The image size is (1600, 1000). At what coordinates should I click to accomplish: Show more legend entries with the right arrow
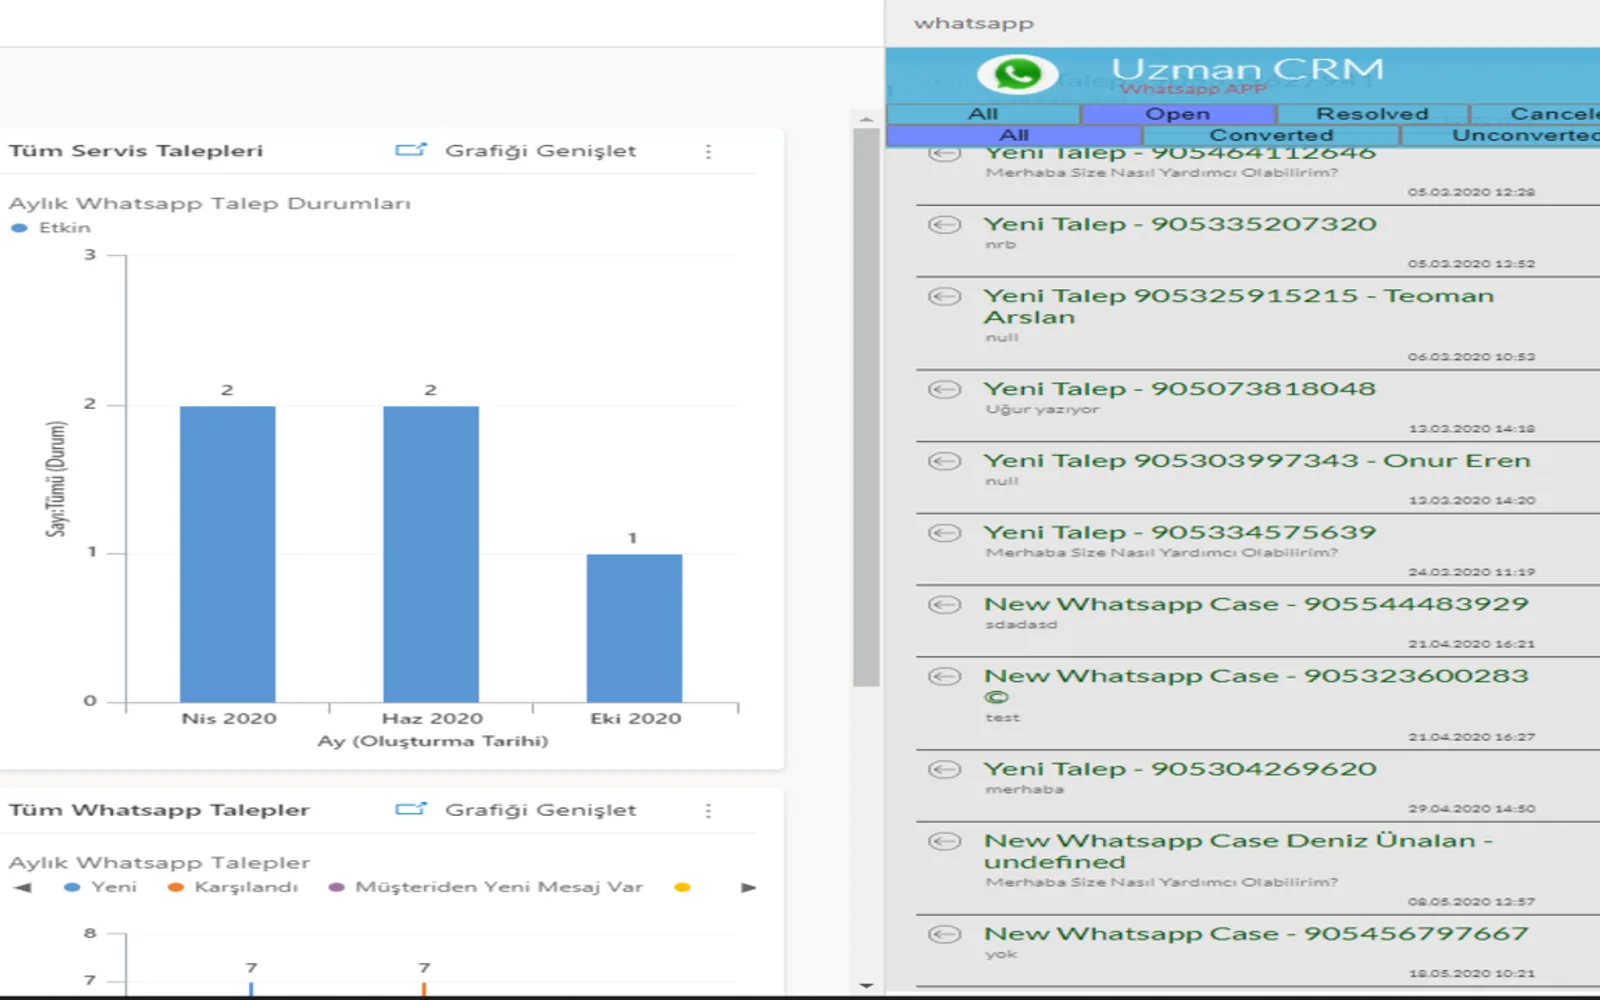pyautogui.click(x=748, y=888)
